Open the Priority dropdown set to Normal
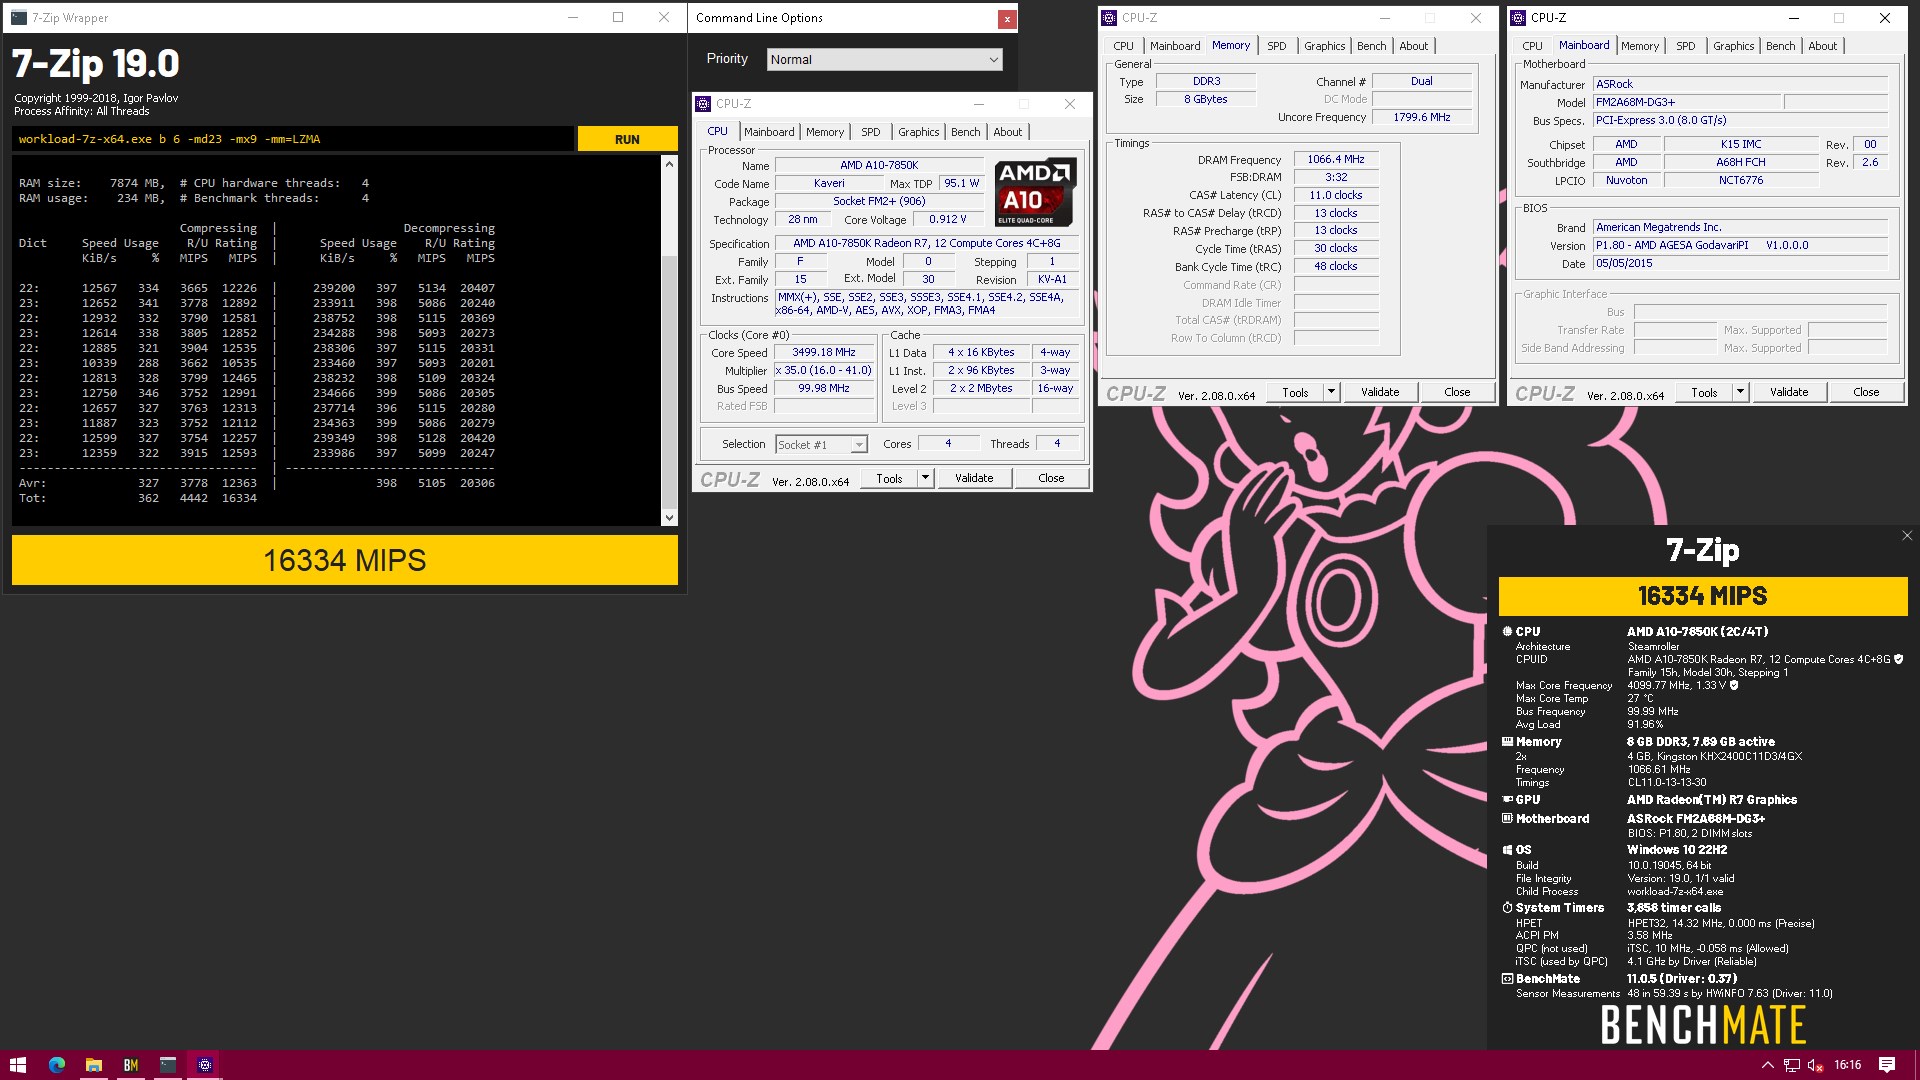This screenshot has width=1920, height=1080. [x=884, y=59]
